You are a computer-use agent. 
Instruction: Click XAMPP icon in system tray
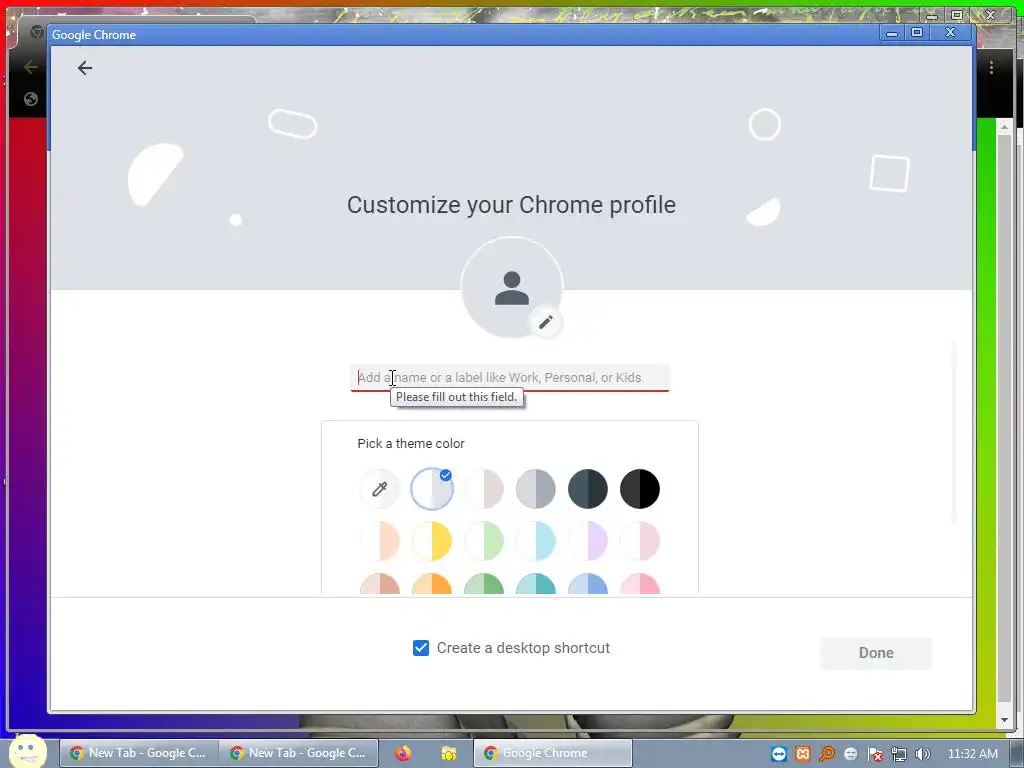click(803, 754)
